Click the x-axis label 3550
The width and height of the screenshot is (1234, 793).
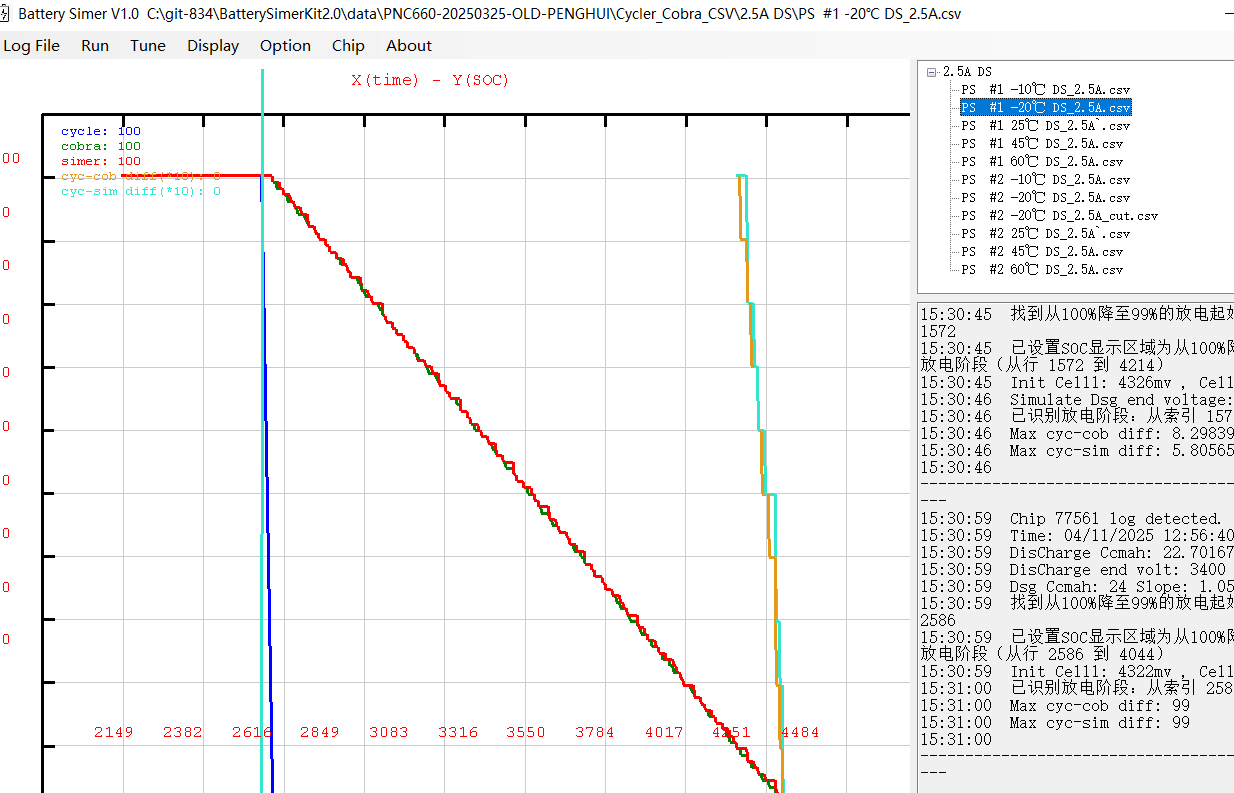526,732
